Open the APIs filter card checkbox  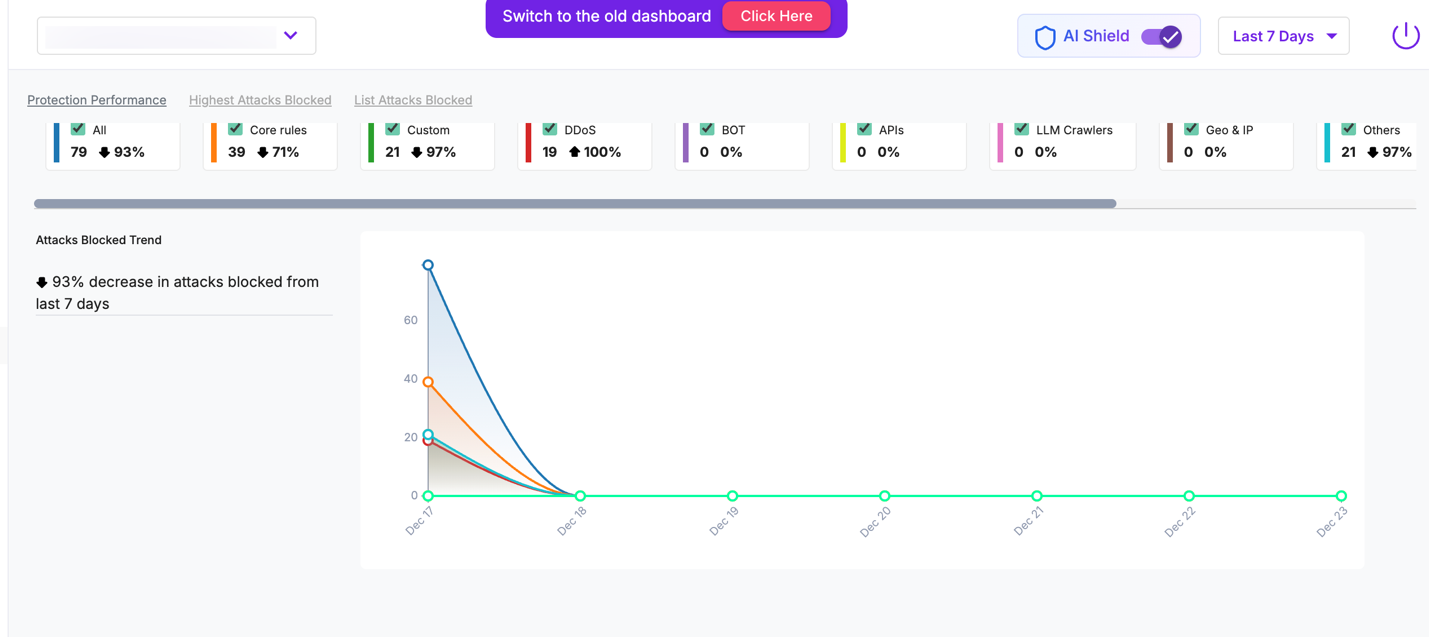863,128
